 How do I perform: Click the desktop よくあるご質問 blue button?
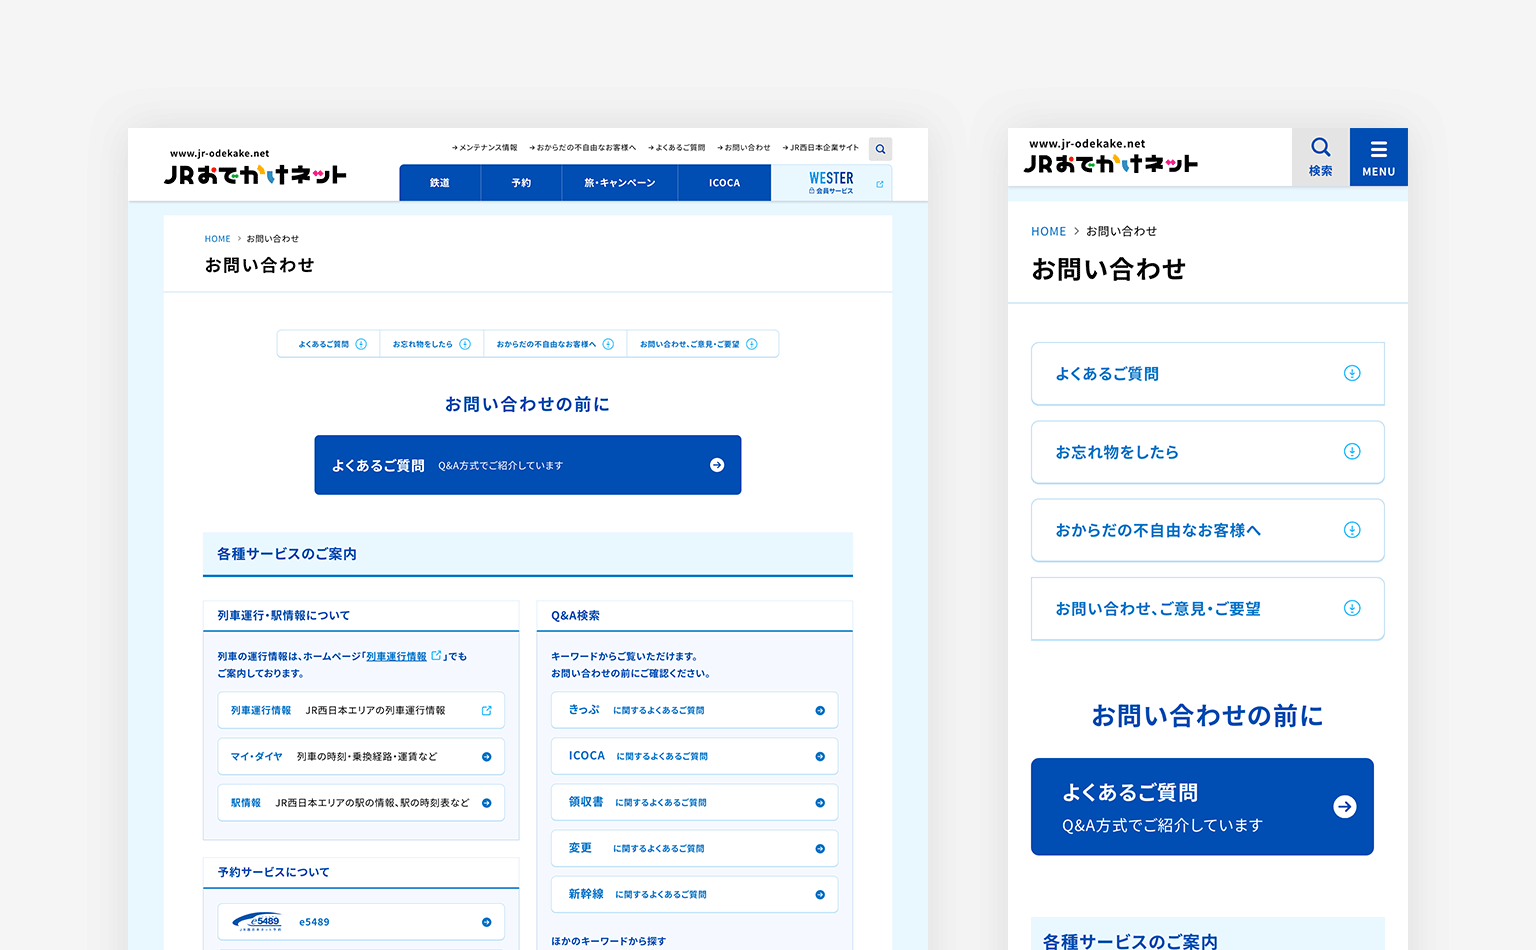527,465
